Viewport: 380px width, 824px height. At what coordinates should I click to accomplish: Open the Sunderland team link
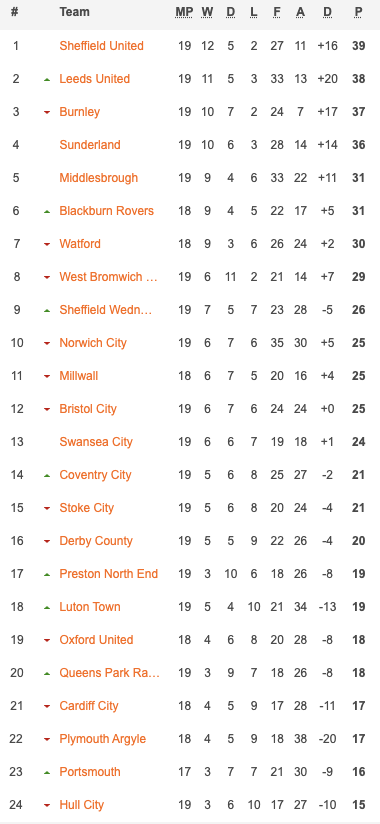click(x=90, y=145)
